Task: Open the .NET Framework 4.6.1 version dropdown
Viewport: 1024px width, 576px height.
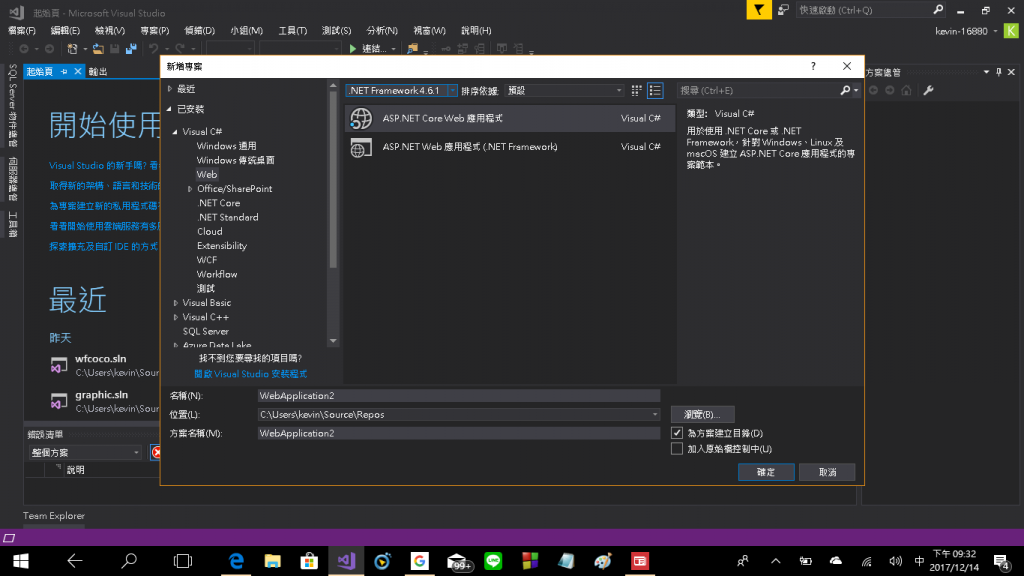Action: point(452,91)
